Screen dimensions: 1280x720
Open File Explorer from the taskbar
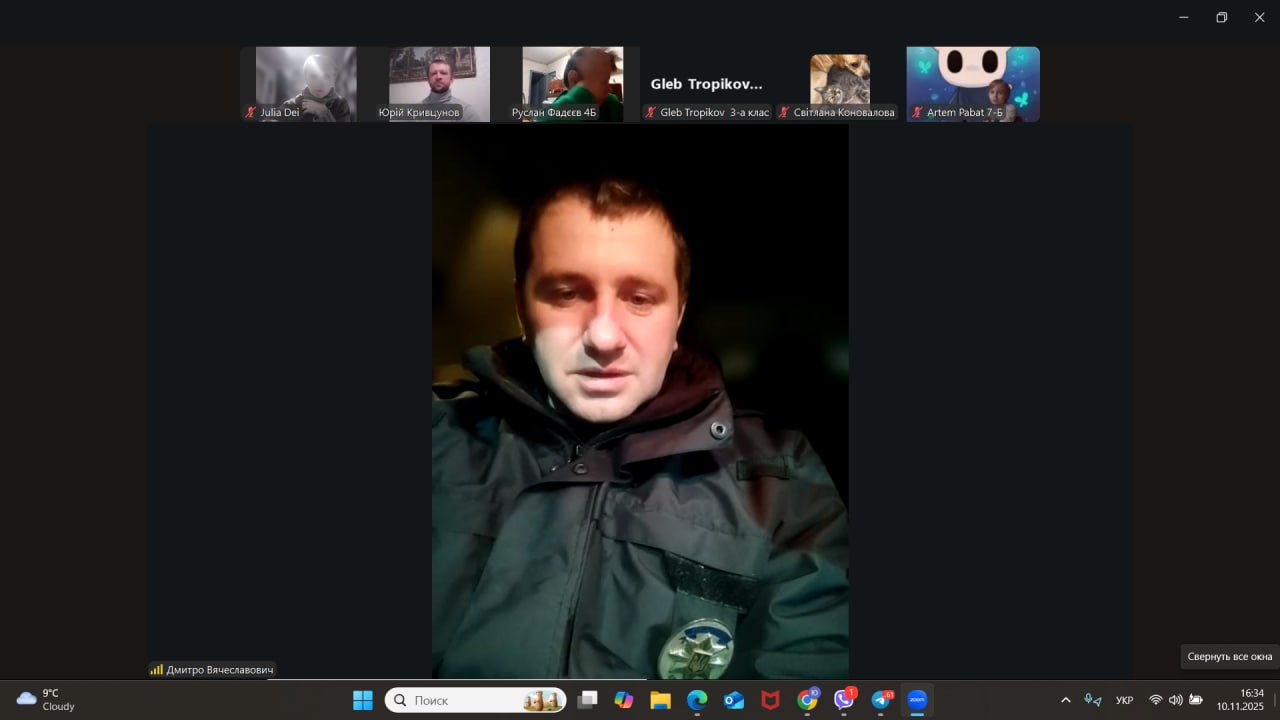point(660,700)
